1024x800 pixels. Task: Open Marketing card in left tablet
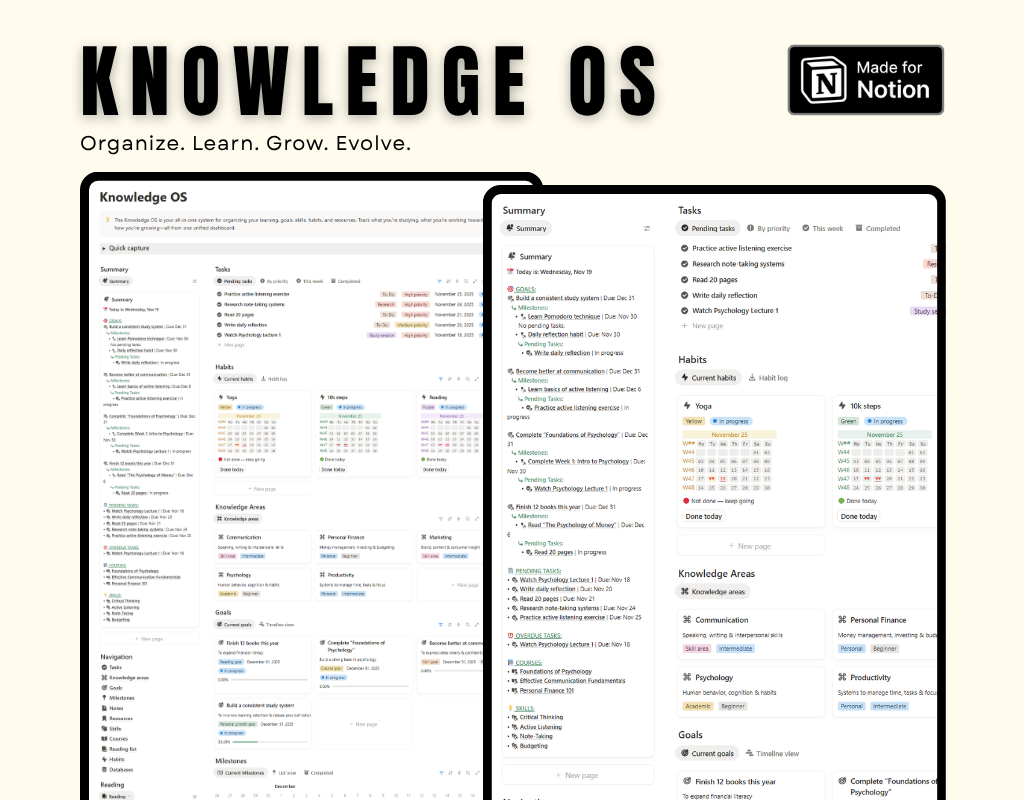pyautogui.click(x=451, y=547)
